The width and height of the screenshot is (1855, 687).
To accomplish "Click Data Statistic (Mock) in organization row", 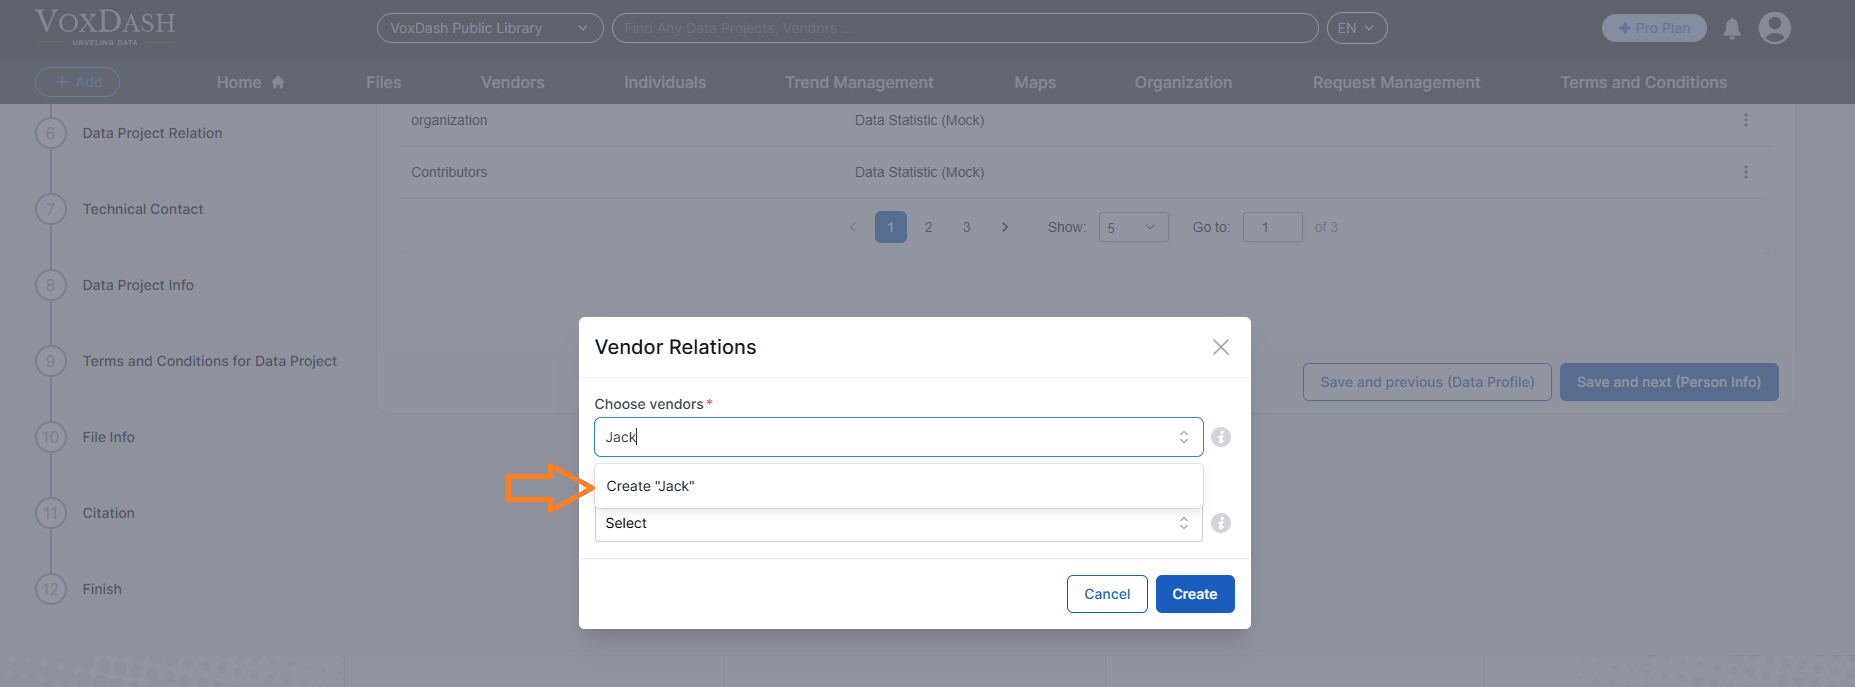I will 920,120.
